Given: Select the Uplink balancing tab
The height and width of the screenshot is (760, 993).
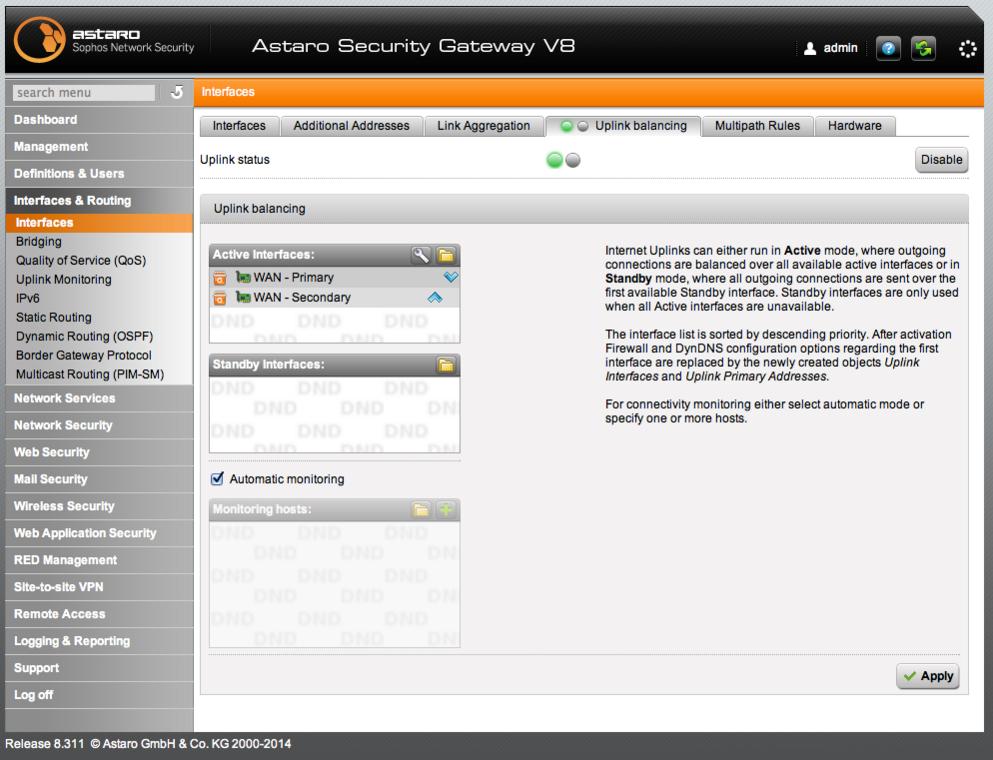Looking at the screenshot, I should point(623,126).
